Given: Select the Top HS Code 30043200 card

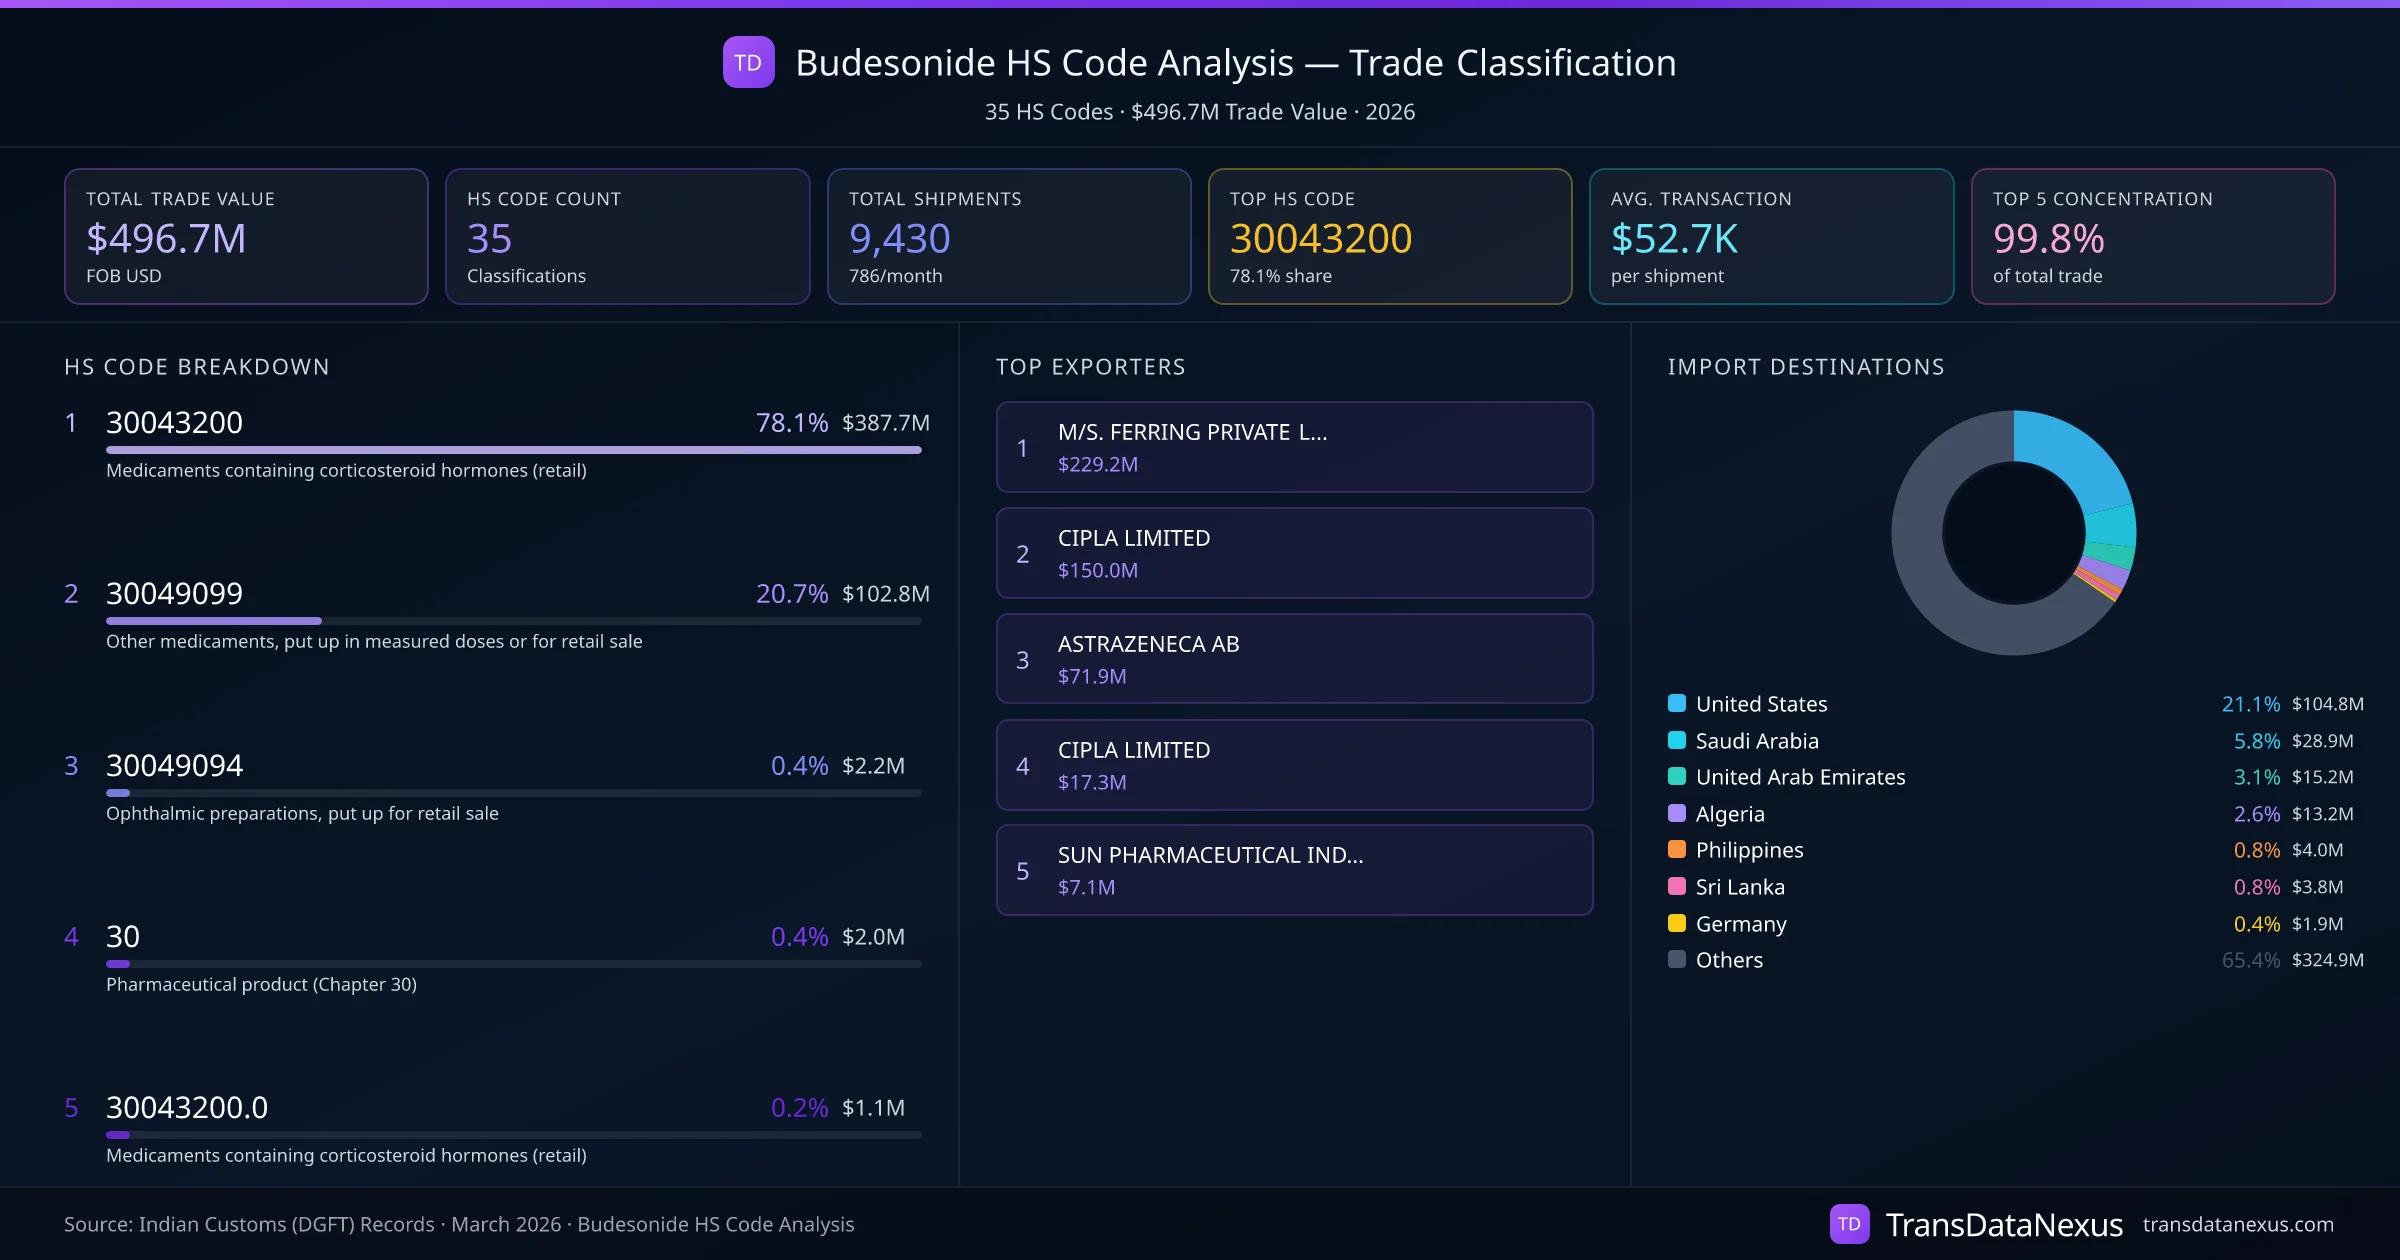Looking at the screenshot, I should (1389, 236).
